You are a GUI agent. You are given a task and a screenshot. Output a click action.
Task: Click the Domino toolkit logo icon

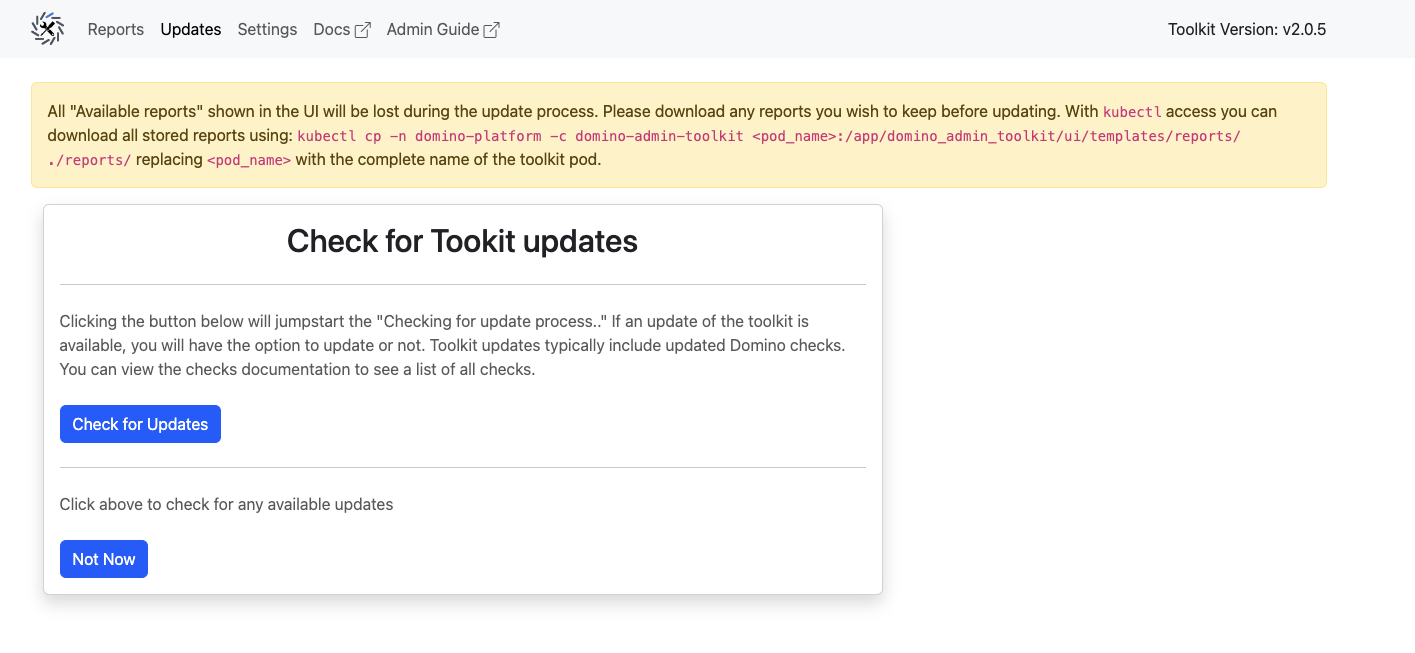click(x=47, y=29)
